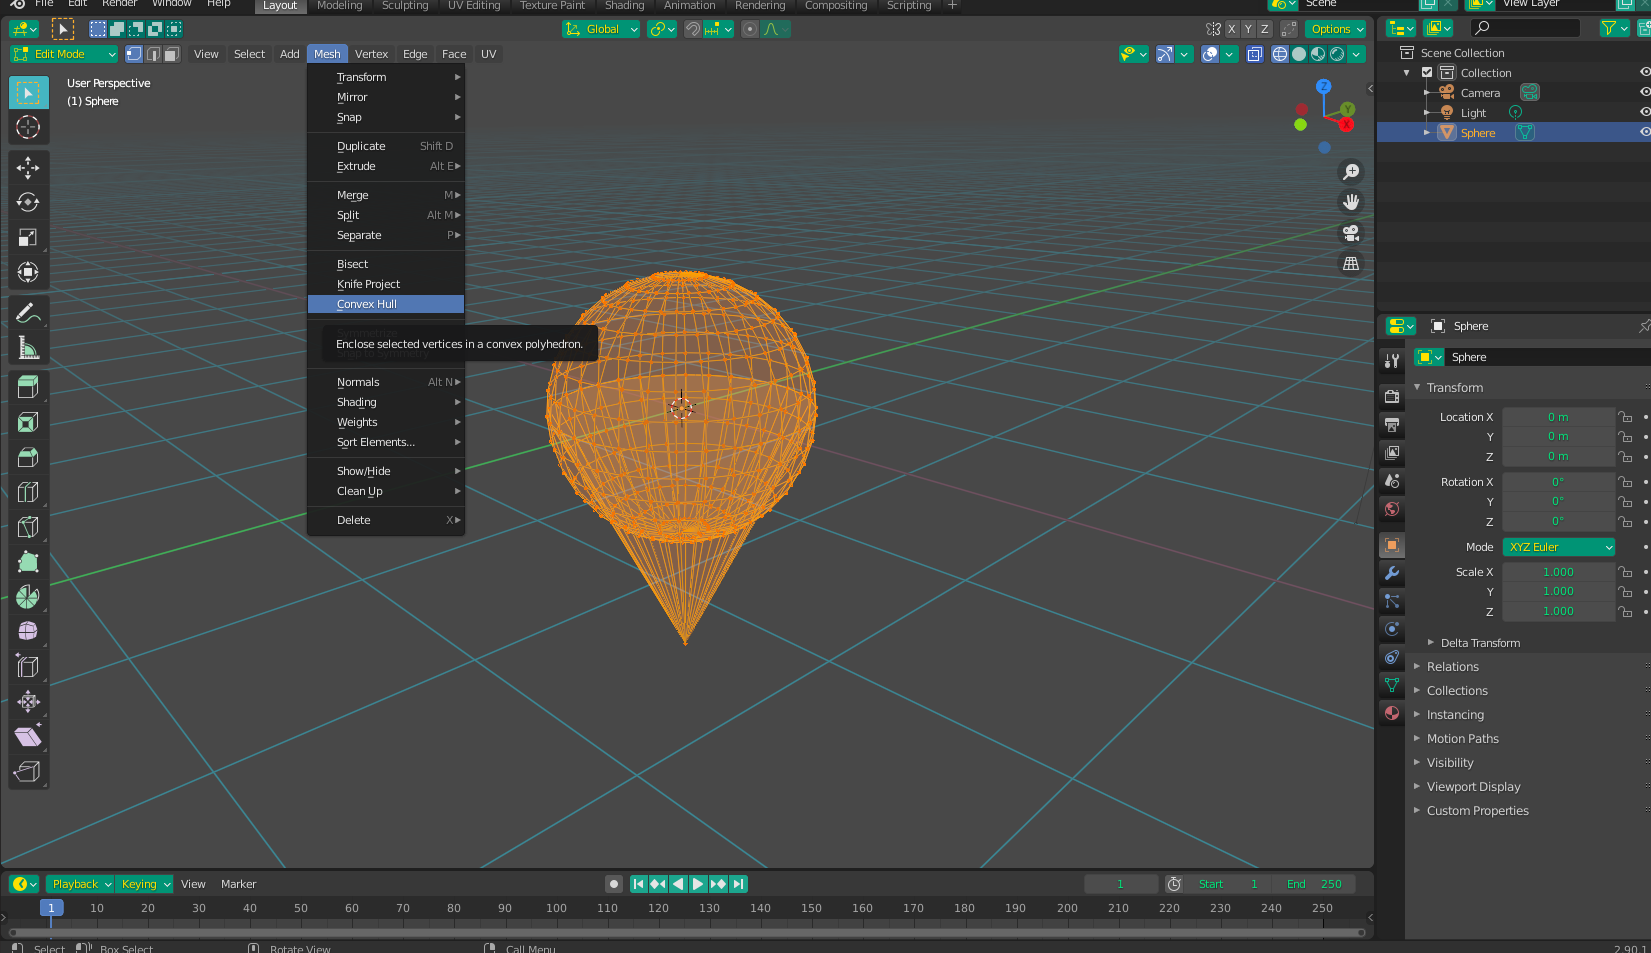
Task: Pick the Move tool in the toolbar
Action: tap(28, 167)
